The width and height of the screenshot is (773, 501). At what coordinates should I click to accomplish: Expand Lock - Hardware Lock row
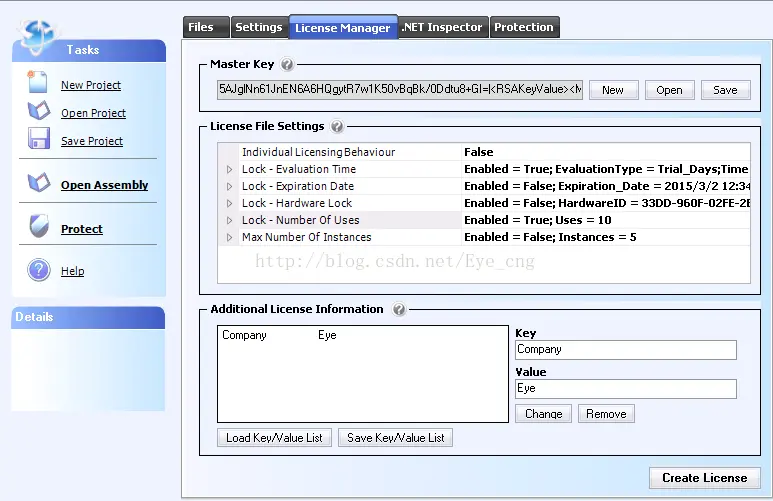click(x=229, y=203)
